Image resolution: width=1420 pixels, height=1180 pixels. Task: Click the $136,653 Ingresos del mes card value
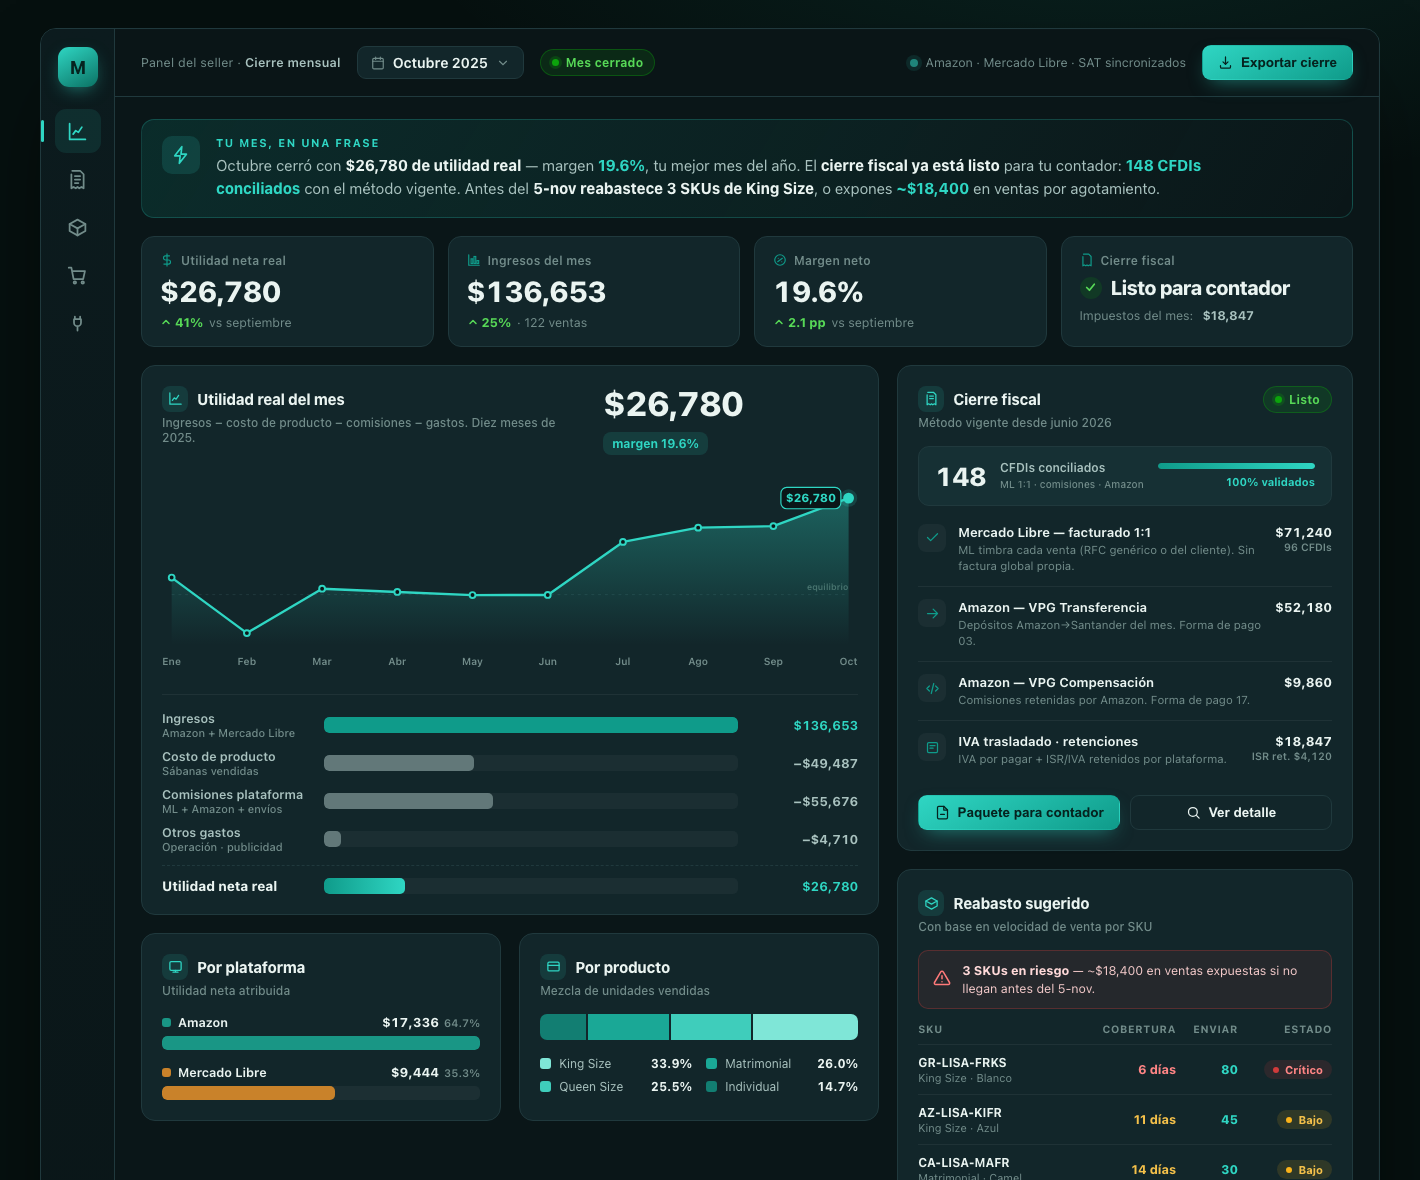(537, 292)
